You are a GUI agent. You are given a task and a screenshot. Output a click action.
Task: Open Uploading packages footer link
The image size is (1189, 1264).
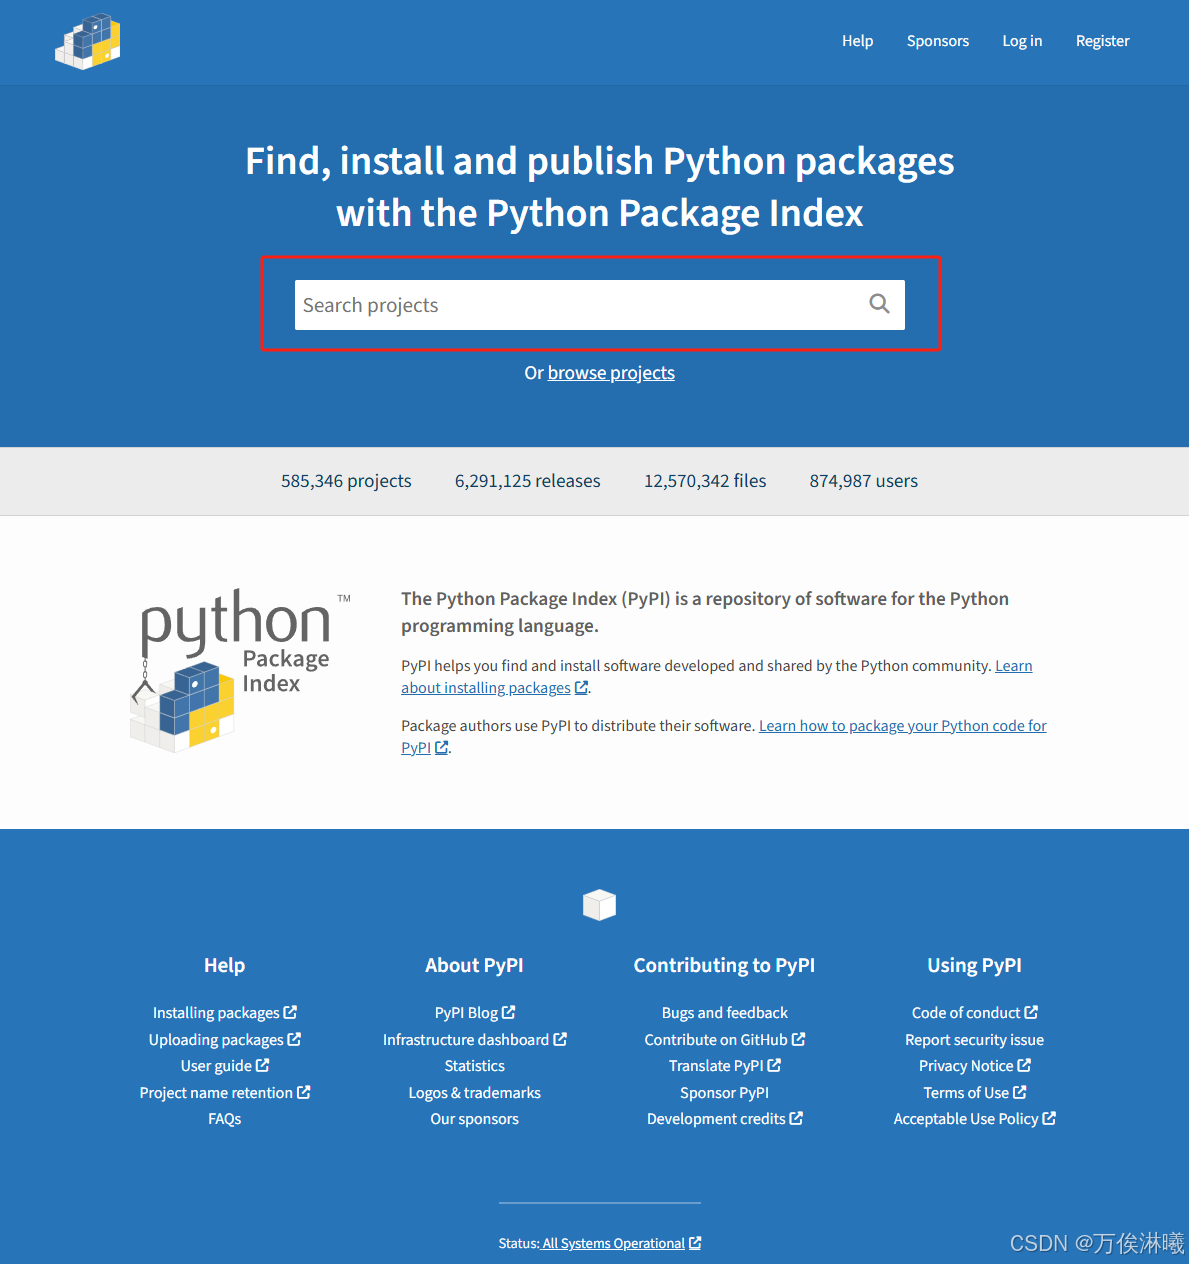click(225, 1040)
